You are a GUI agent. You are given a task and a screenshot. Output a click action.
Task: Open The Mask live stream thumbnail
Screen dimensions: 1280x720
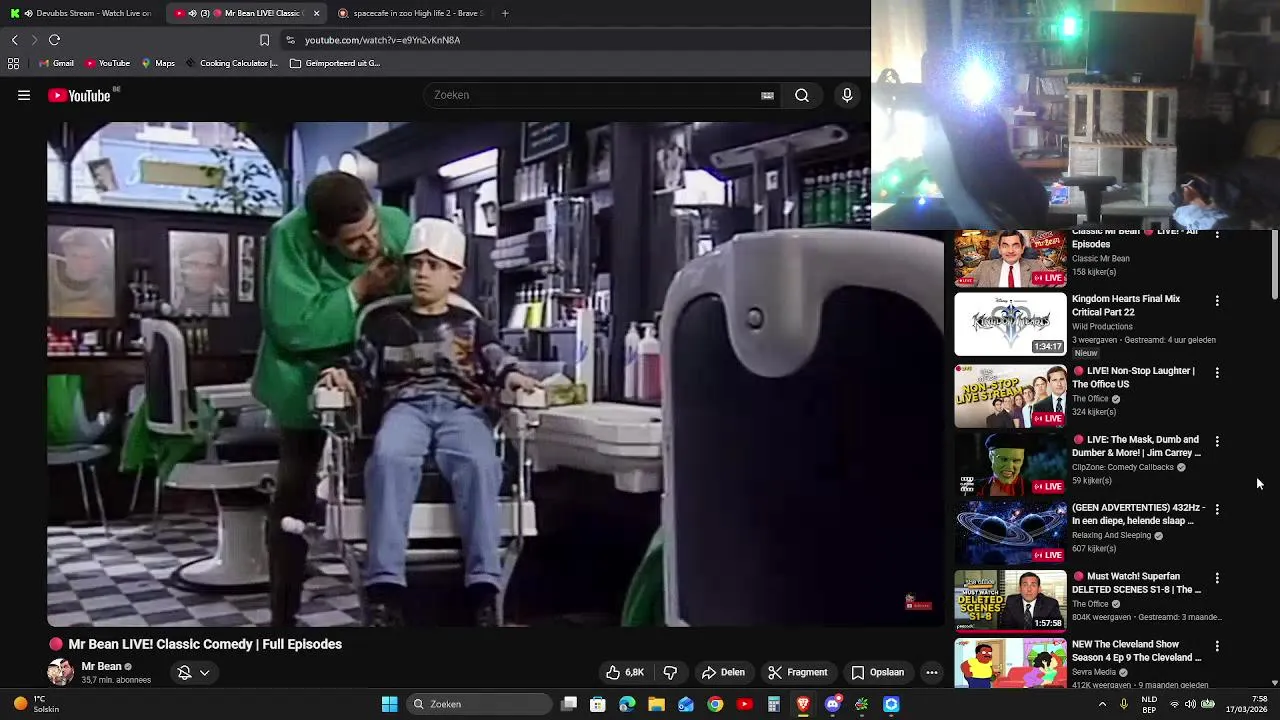click(x=1010, y=464)
